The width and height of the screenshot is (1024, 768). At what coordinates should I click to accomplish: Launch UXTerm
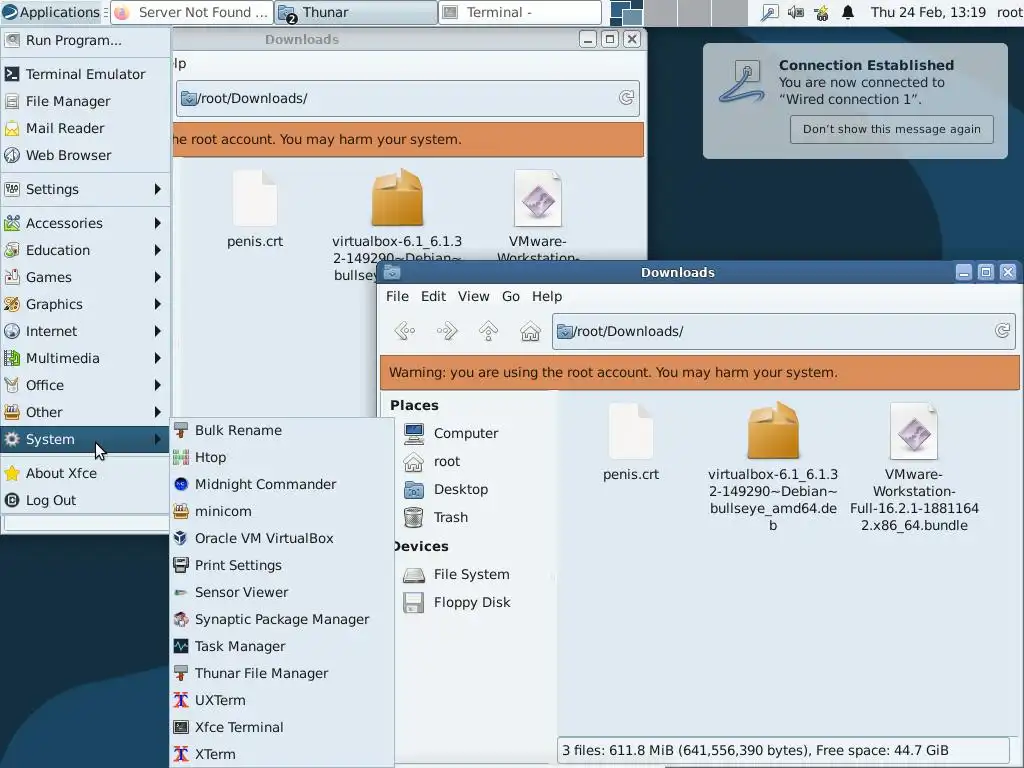coord(281,700)
